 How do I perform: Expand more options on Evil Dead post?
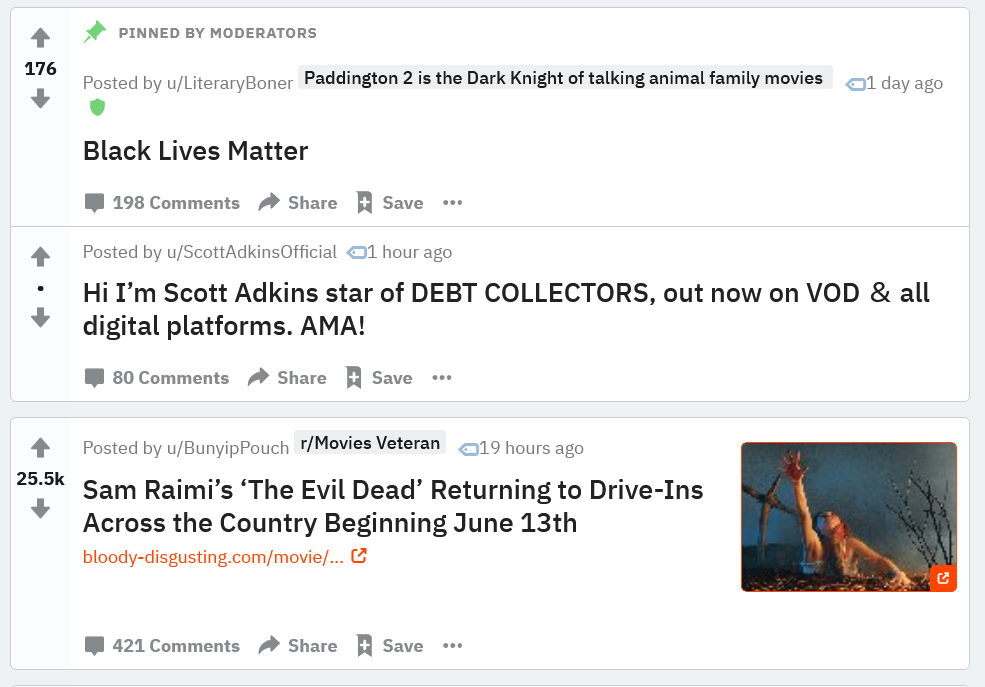point(453,646)
